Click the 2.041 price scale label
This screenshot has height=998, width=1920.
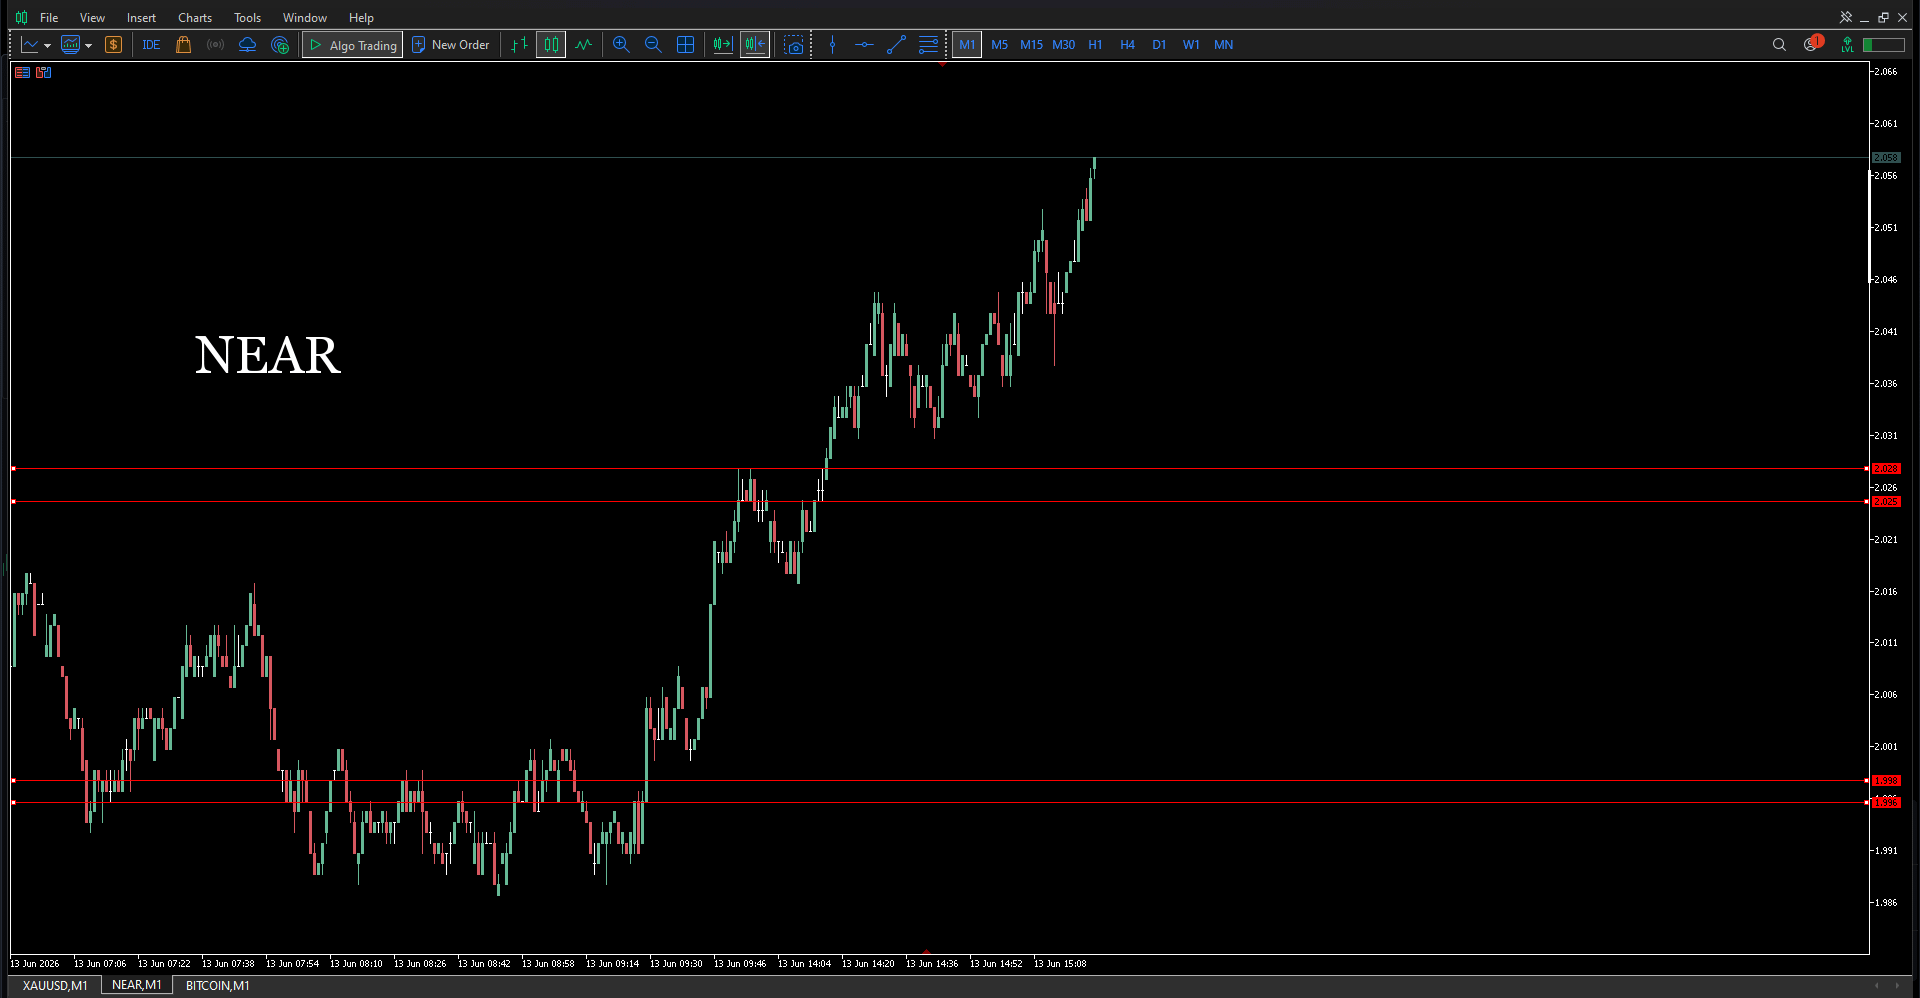coord(1886,331)
